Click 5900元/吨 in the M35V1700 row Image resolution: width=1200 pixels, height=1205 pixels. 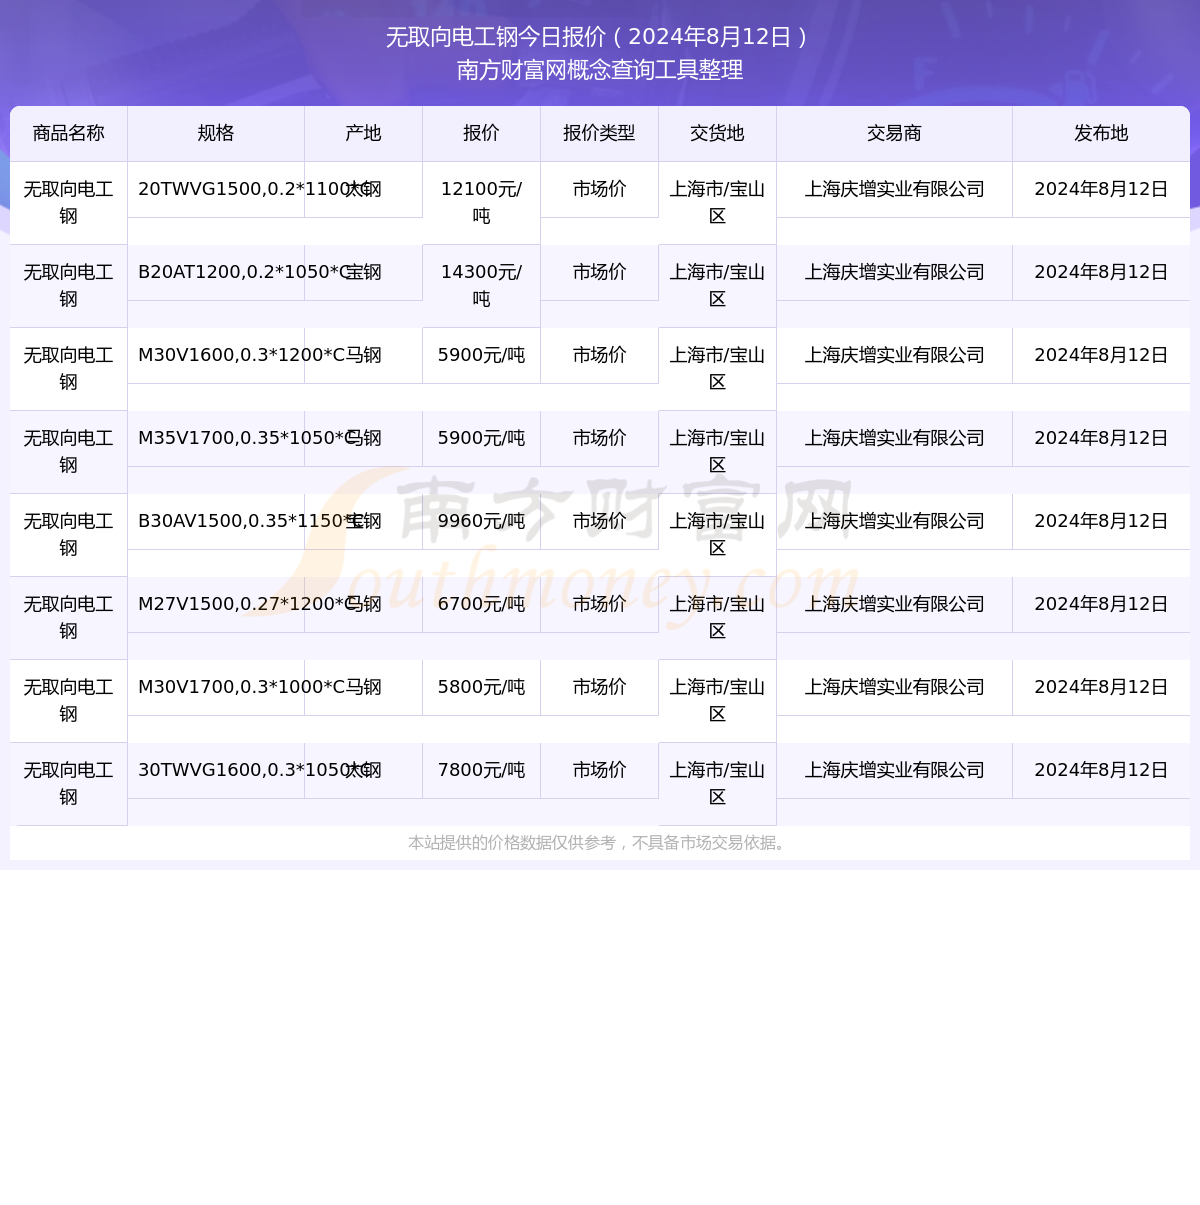coord(481,438)
